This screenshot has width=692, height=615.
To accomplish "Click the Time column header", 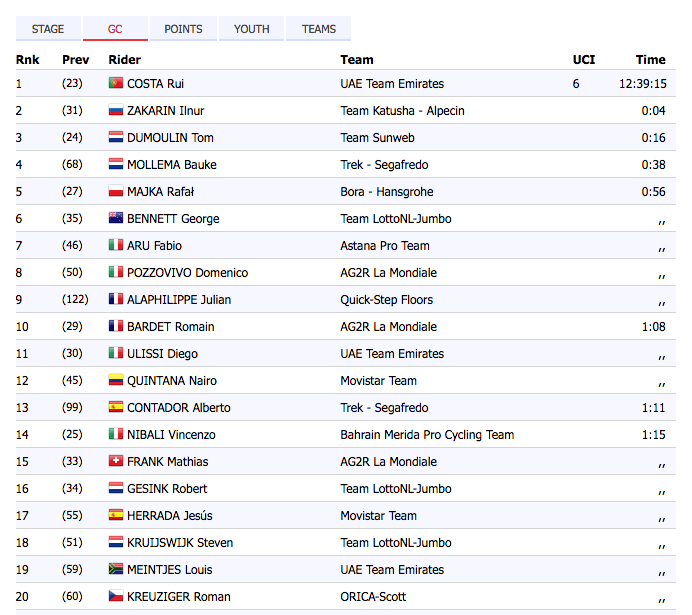I will point(650,60).
